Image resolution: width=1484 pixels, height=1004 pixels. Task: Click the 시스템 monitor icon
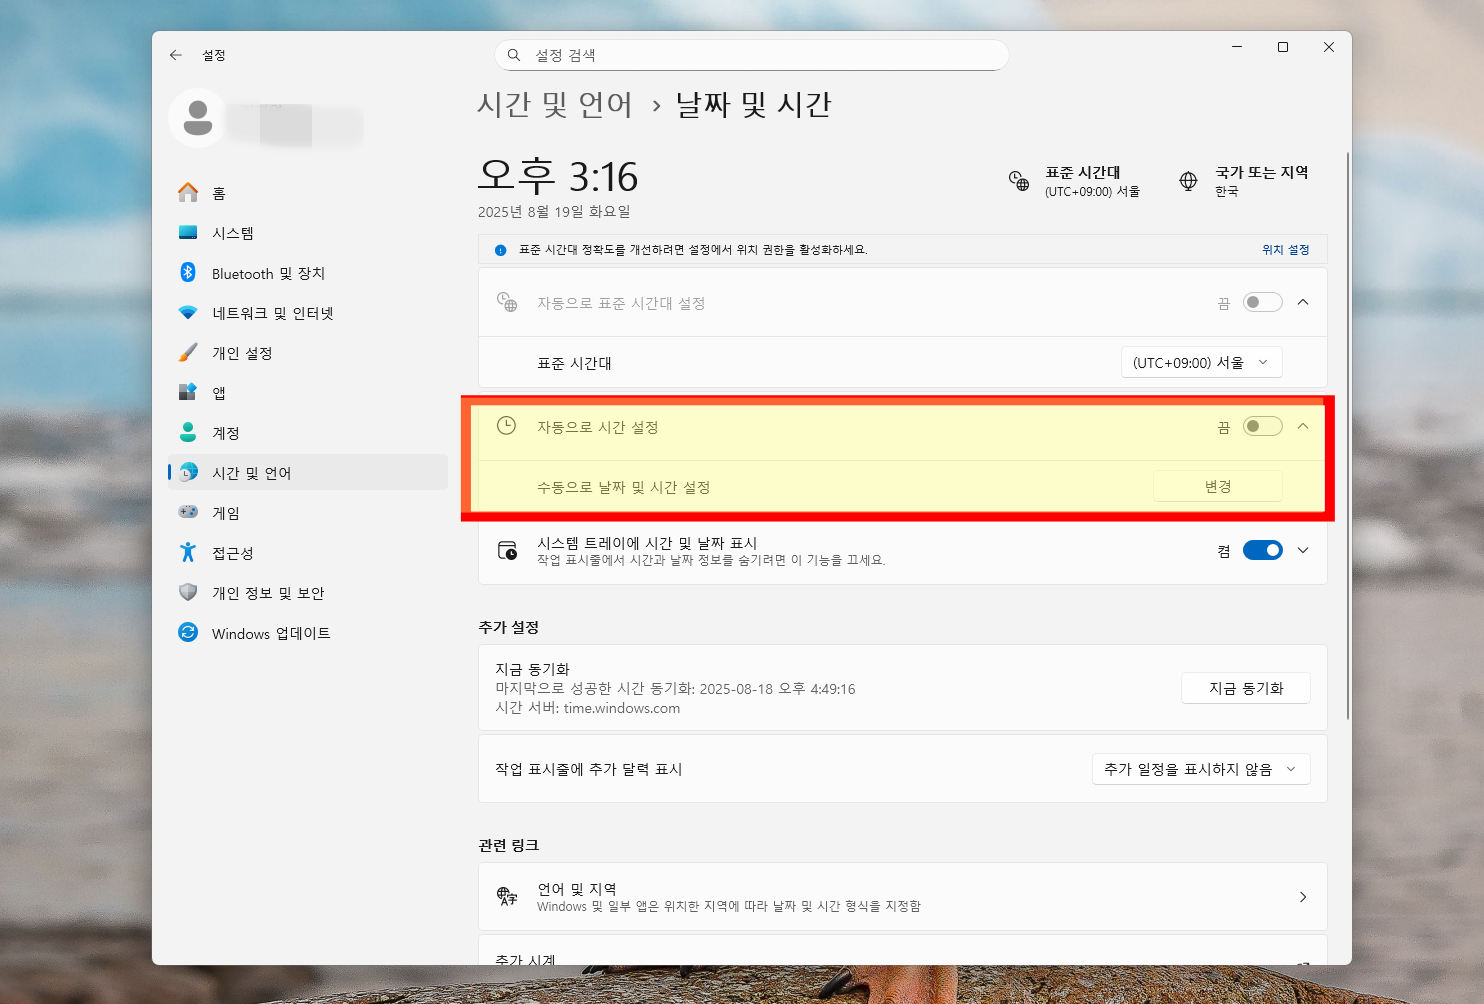point(188,232)
